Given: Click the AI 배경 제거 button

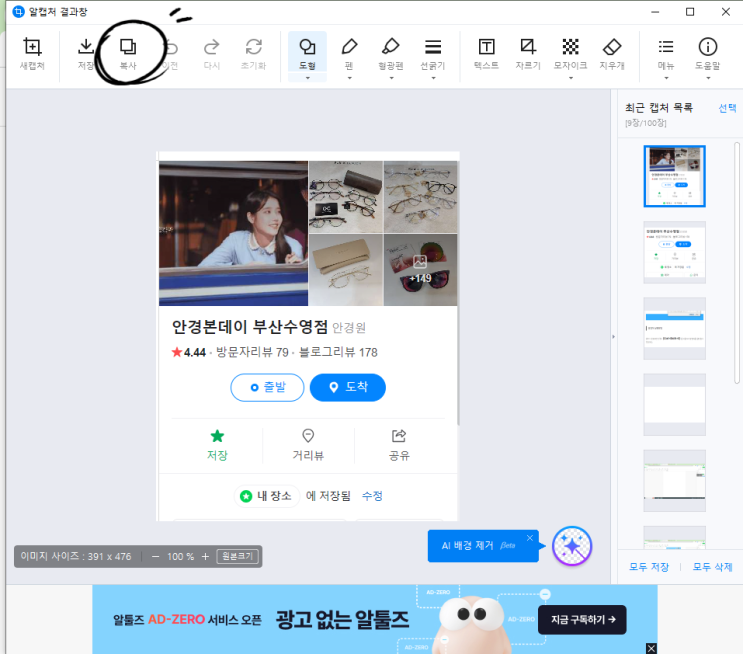Looking at the screenshot, I should pyautogui.click(x=482, y=546).
